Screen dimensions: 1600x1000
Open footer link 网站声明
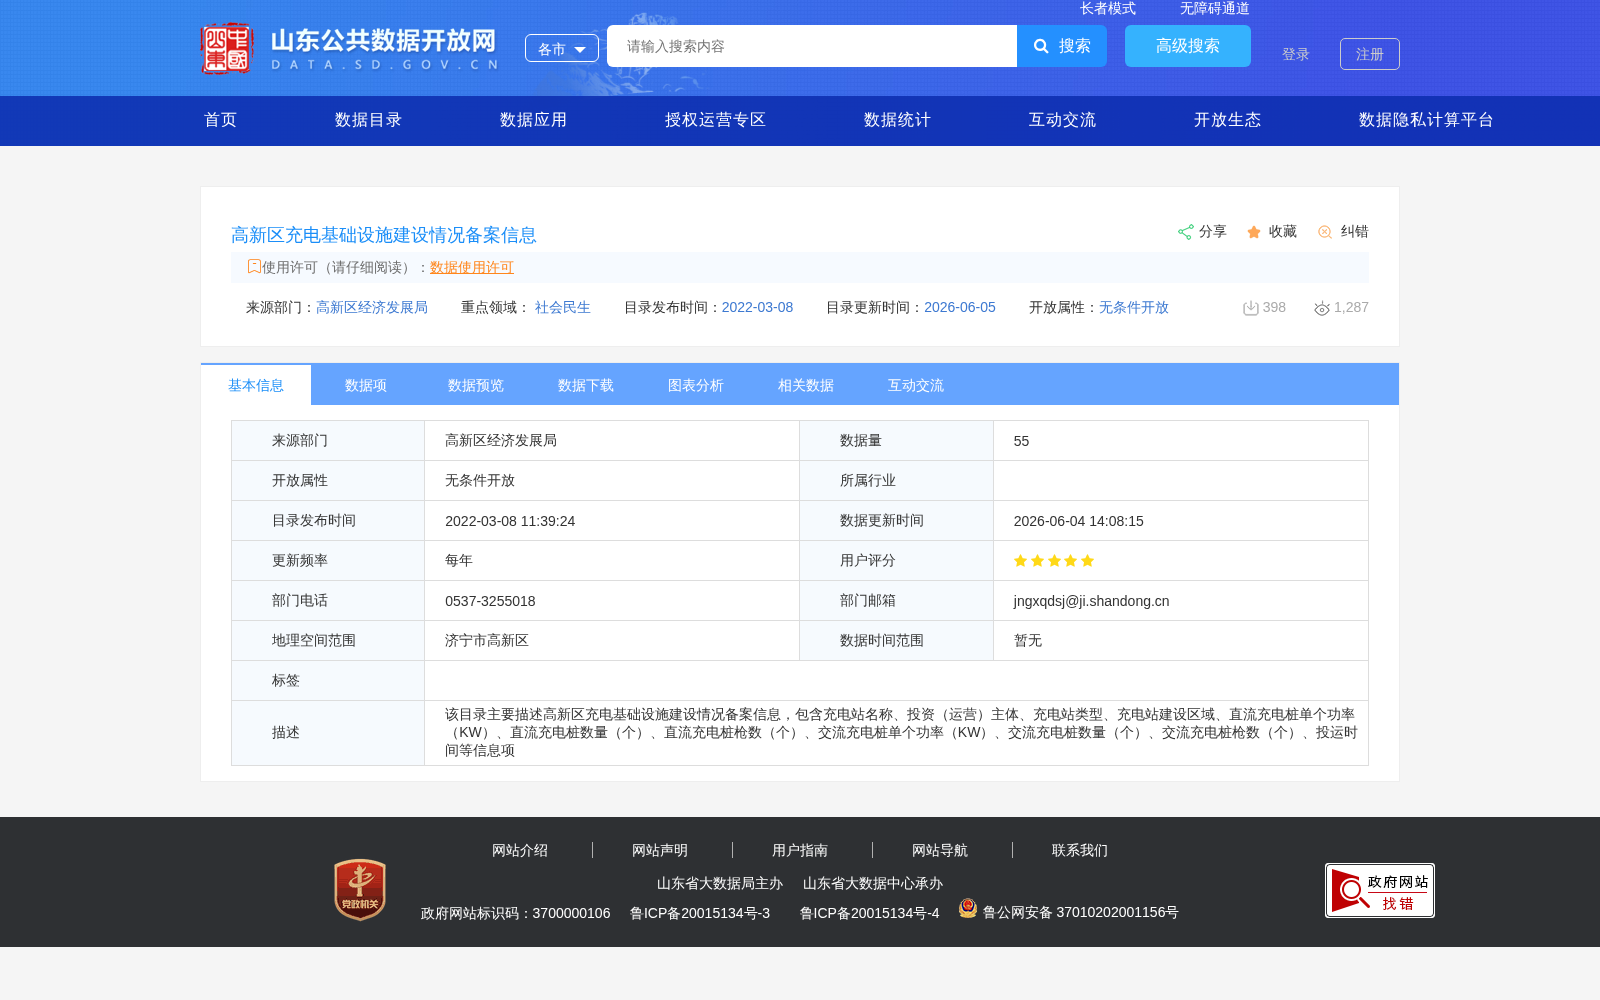pos(660,851)
